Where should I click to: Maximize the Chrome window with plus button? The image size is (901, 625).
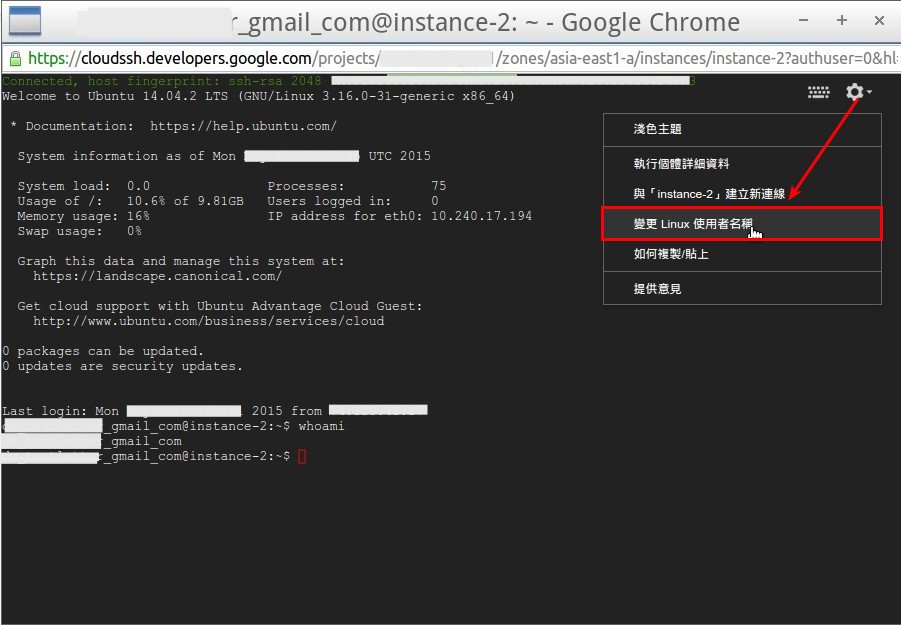(842, 21)
